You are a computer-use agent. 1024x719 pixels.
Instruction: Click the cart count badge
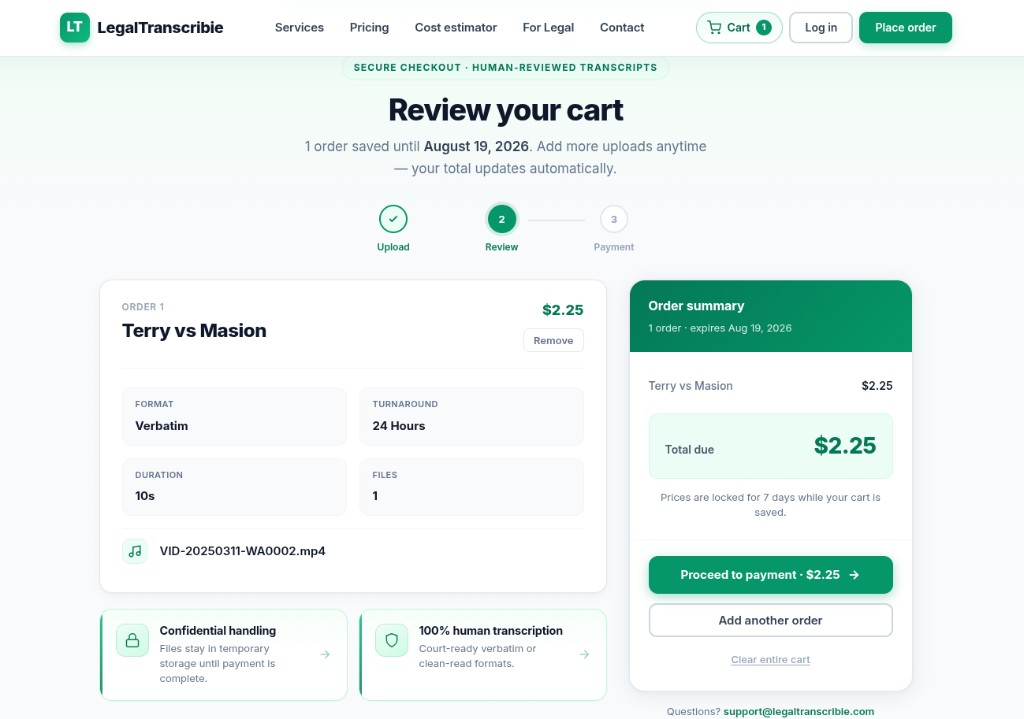[x=763, y=27]
